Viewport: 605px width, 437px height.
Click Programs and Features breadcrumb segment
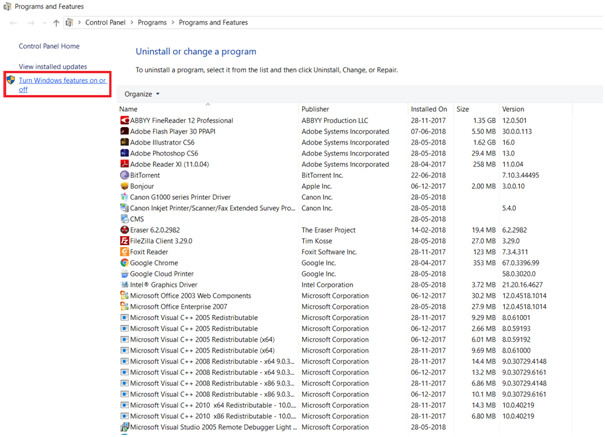point(213,22)
